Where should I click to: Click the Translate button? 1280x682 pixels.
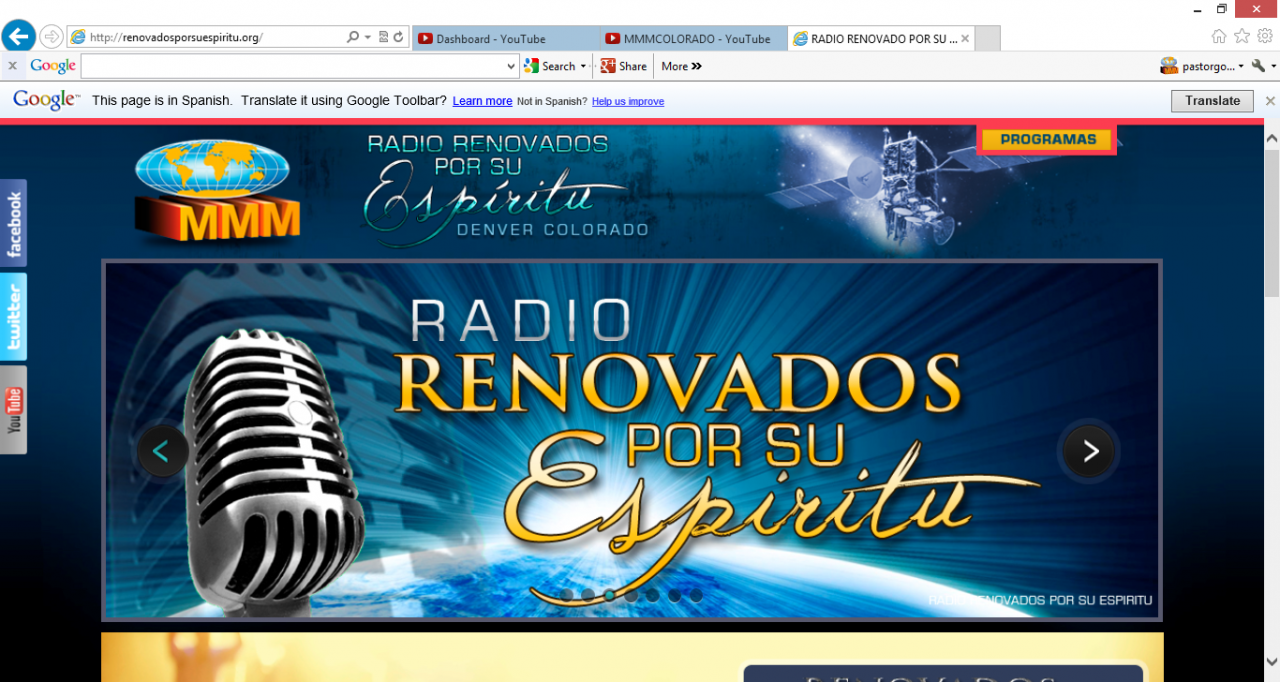tap(1212, 100)
